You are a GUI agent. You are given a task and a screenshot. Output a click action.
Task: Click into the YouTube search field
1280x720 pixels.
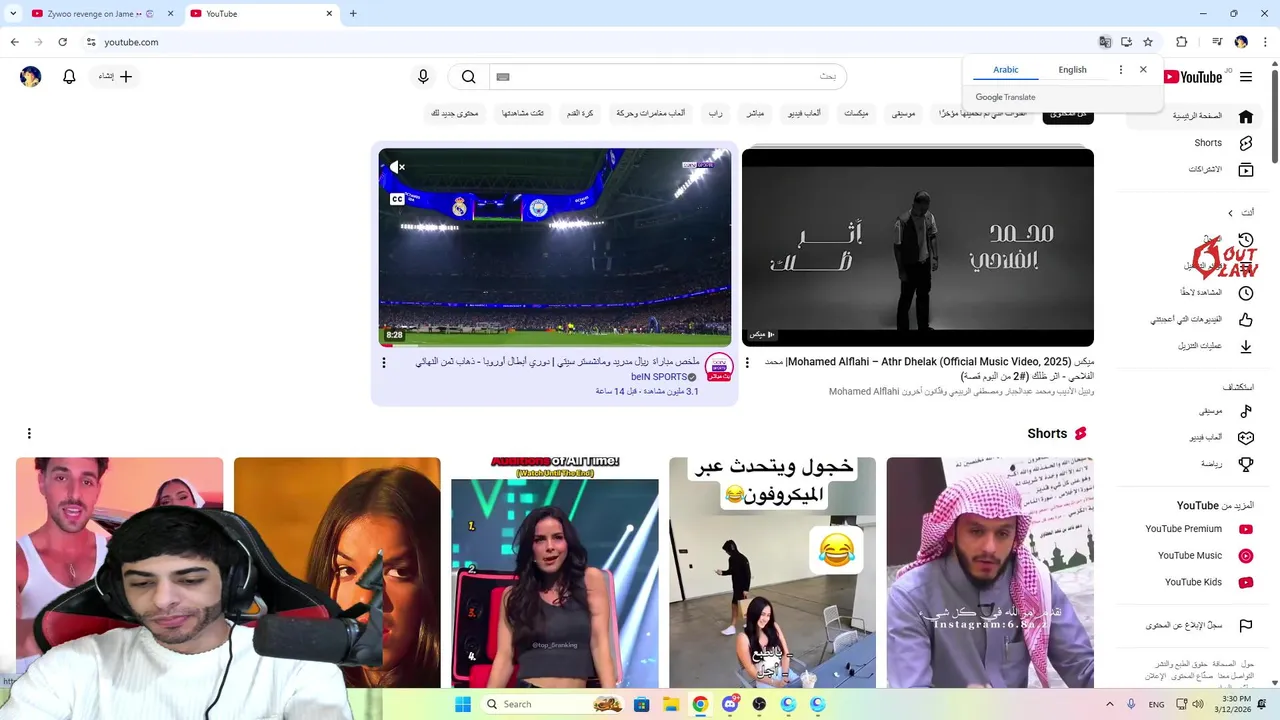click(x=668, y=77)
